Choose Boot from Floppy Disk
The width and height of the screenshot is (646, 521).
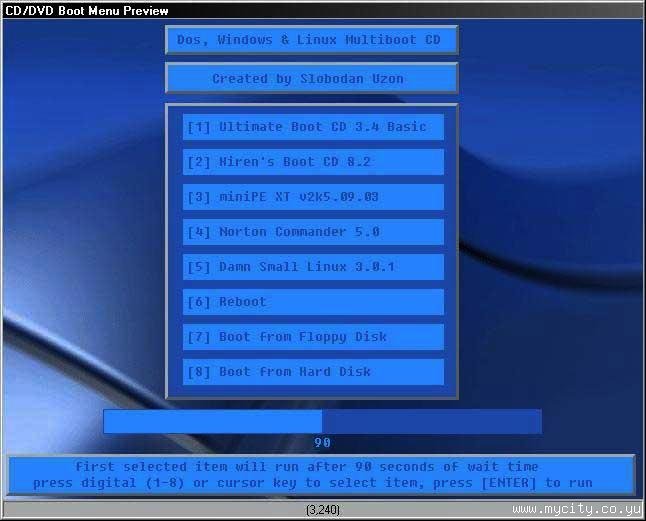coord(313,337)
